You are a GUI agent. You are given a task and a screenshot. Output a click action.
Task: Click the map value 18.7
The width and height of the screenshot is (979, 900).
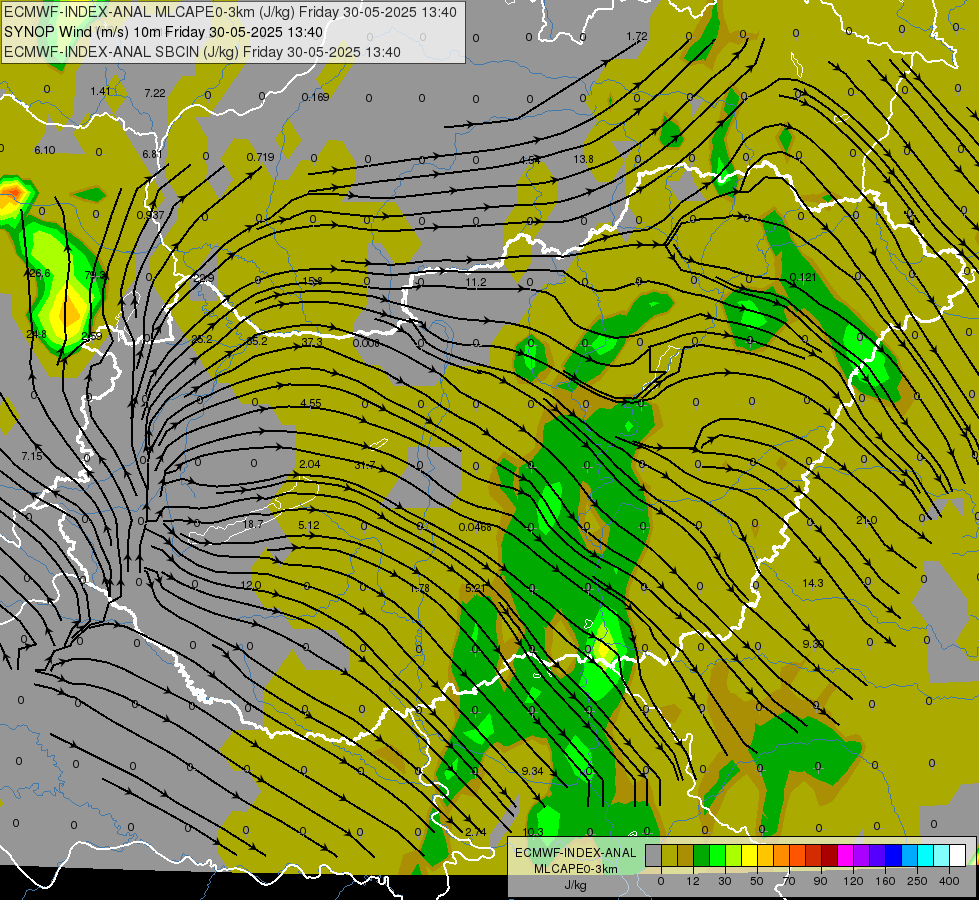point(253,524)
